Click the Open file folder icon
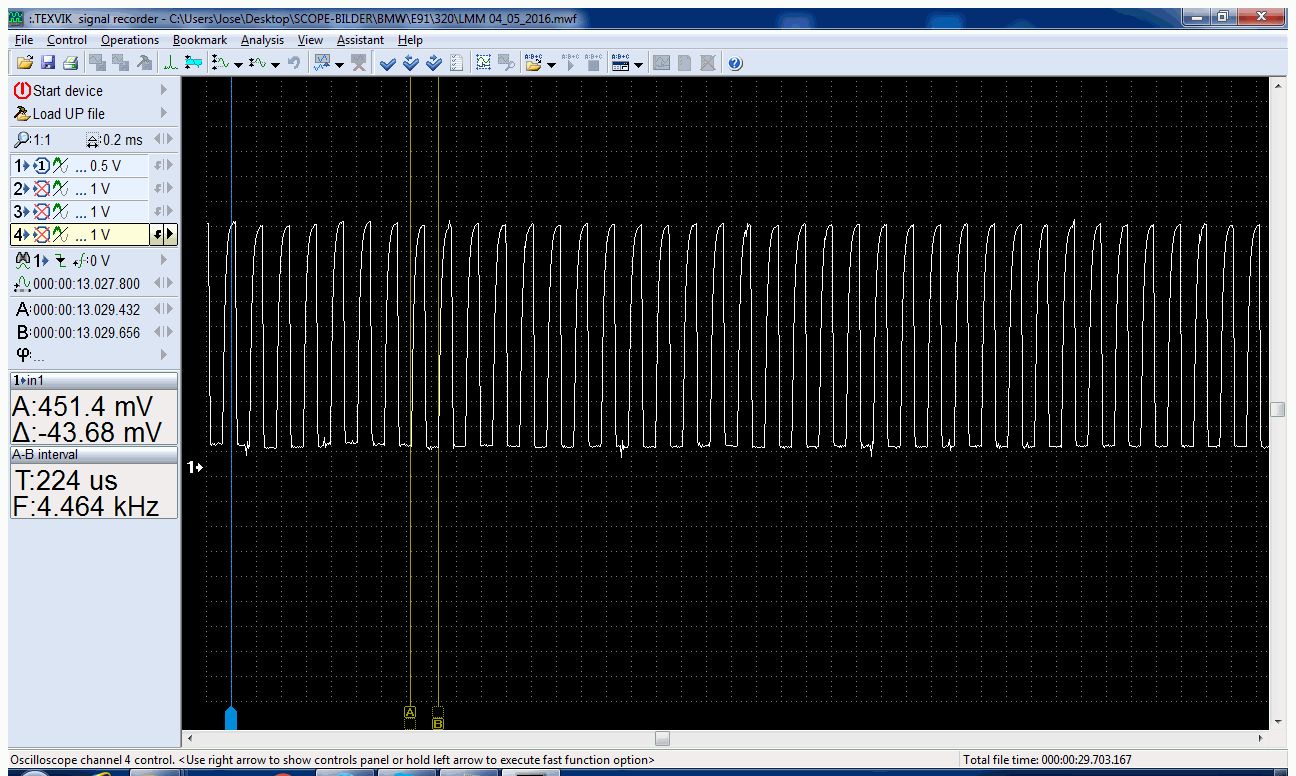The width and height of the screenshot is (1296, 776). 25,63
